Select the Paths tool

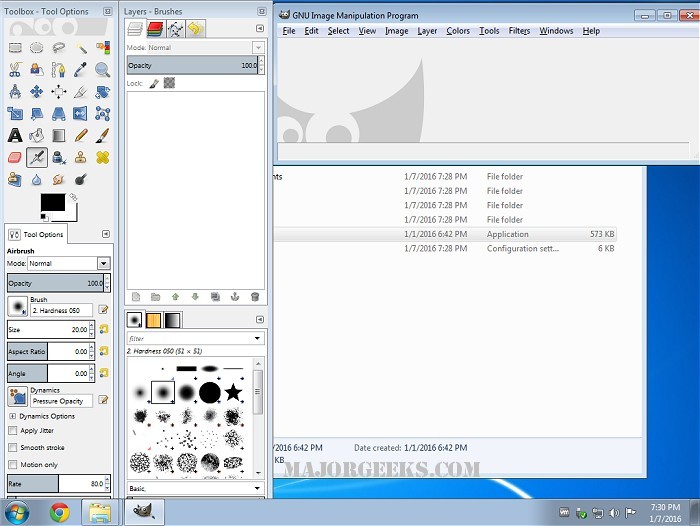(x=58, y=69)
